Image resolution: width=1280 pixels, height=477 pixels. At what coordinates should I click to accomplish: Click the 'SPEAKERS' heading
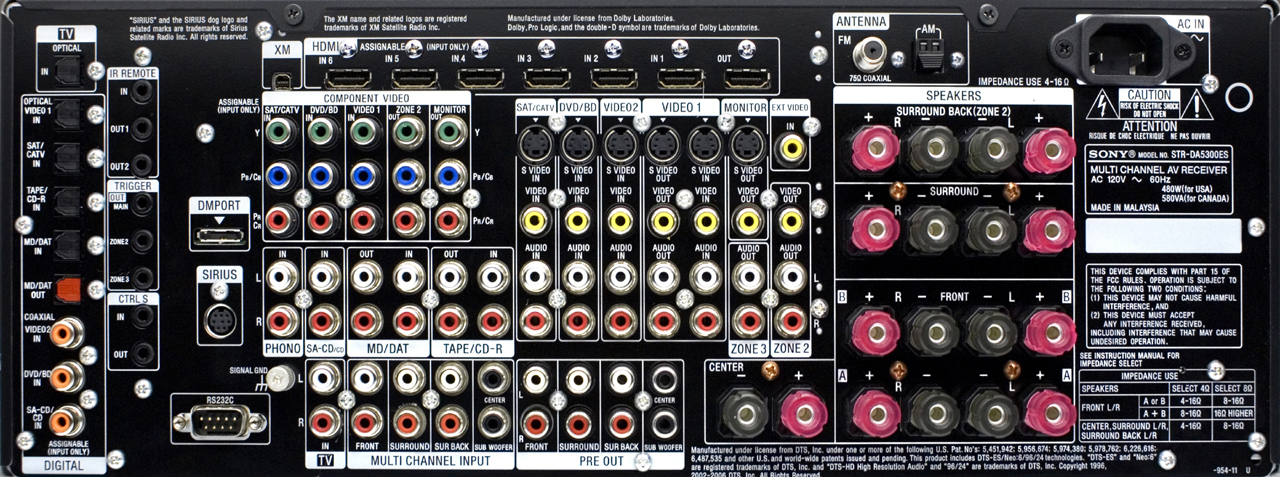pyautogui.click(x=953, y=97)
